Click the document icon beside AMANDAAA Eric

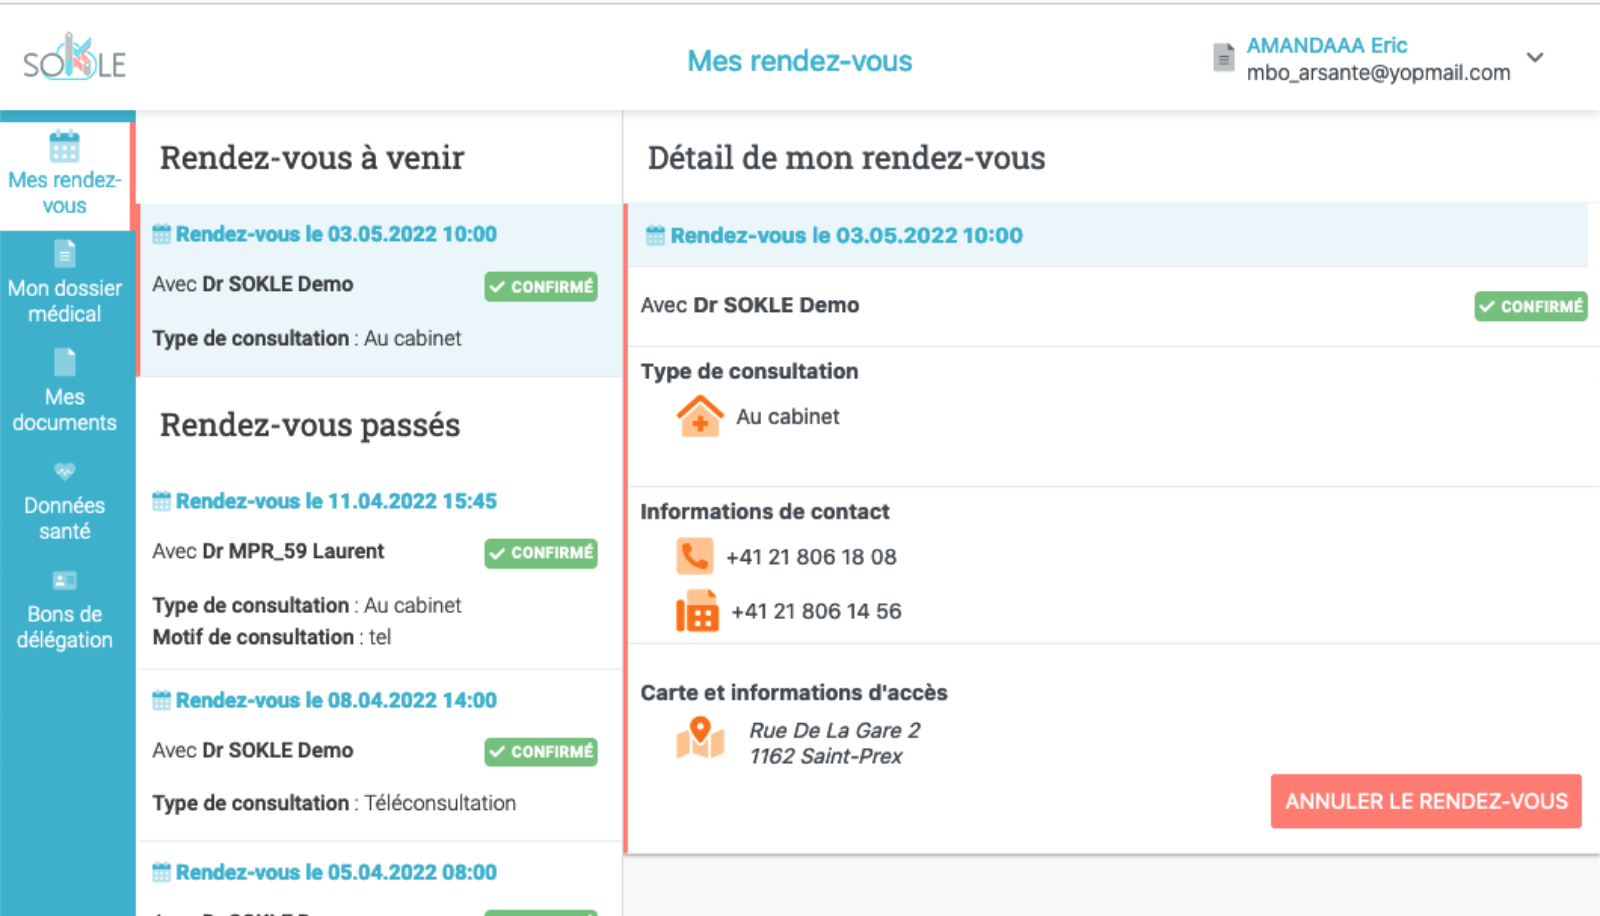(x=1223, y=58)
